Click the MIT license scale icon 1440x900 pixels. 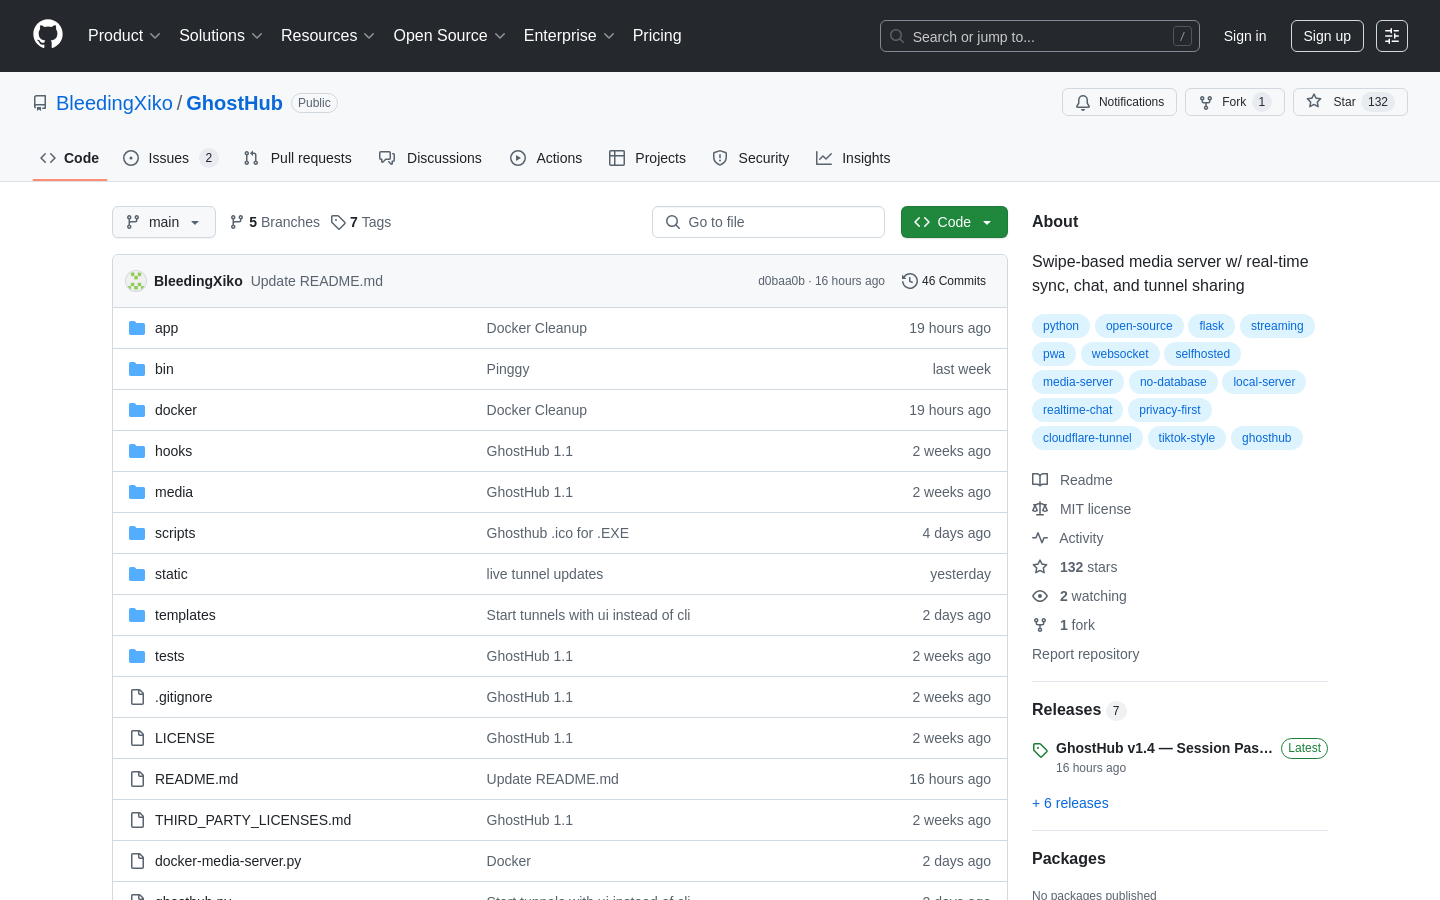tap(1040, 509)
